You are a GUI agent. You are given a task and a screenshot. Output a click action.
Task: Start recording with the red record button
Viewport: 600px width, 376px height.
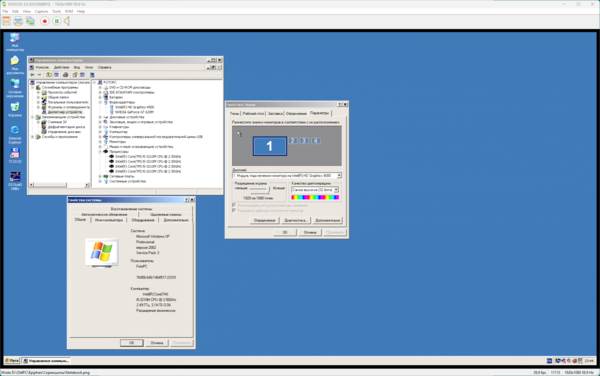[x=45, y=21]
